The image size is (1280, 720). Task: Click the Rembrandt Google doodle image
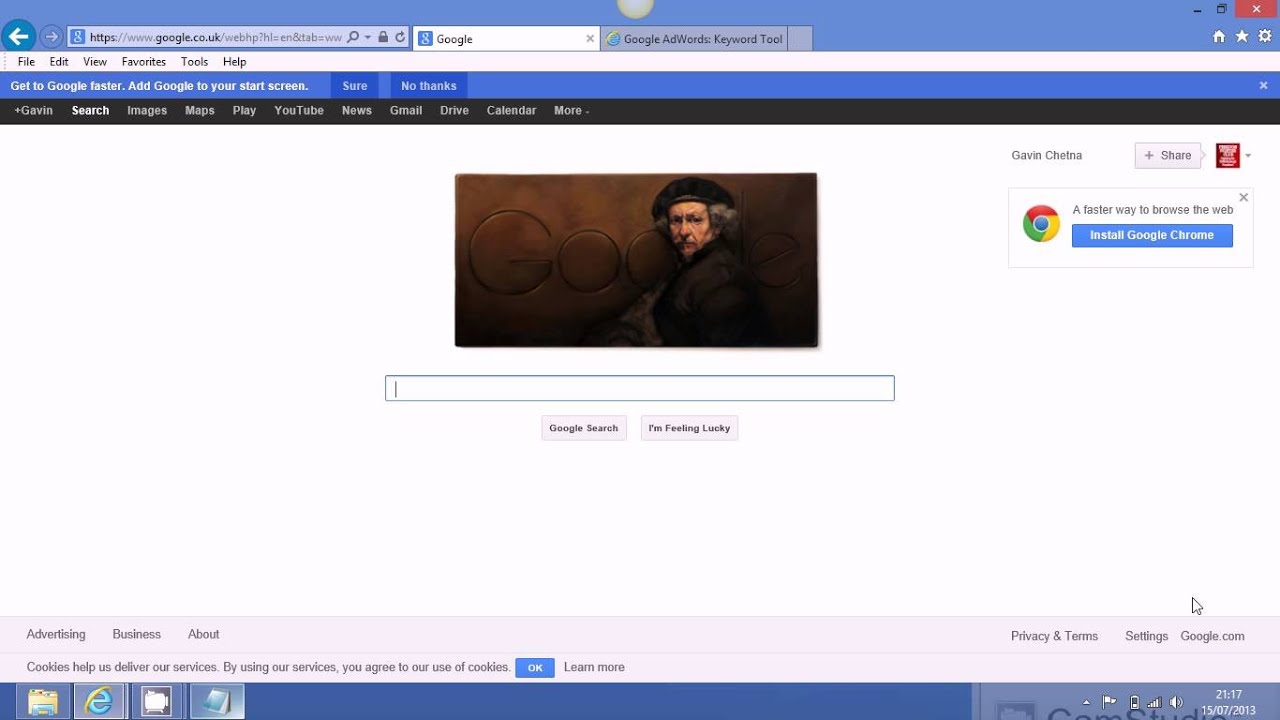pos(636,260)
